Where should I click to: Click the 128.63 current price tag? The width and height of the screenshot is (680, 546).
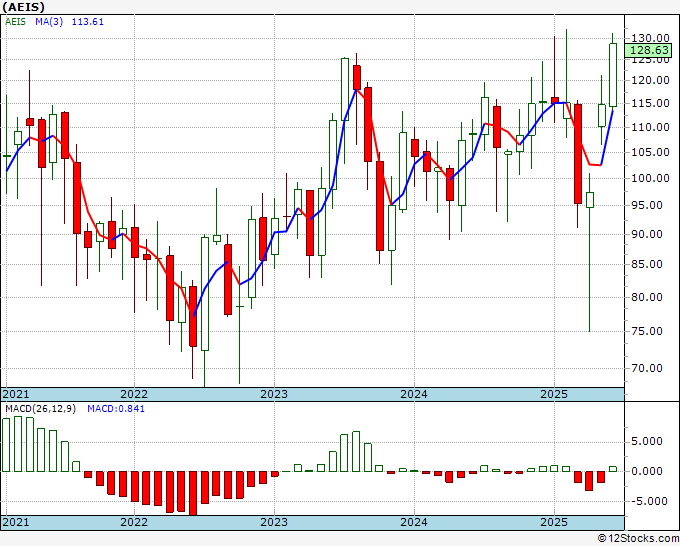pyautogui.click(x=649, y=50)
